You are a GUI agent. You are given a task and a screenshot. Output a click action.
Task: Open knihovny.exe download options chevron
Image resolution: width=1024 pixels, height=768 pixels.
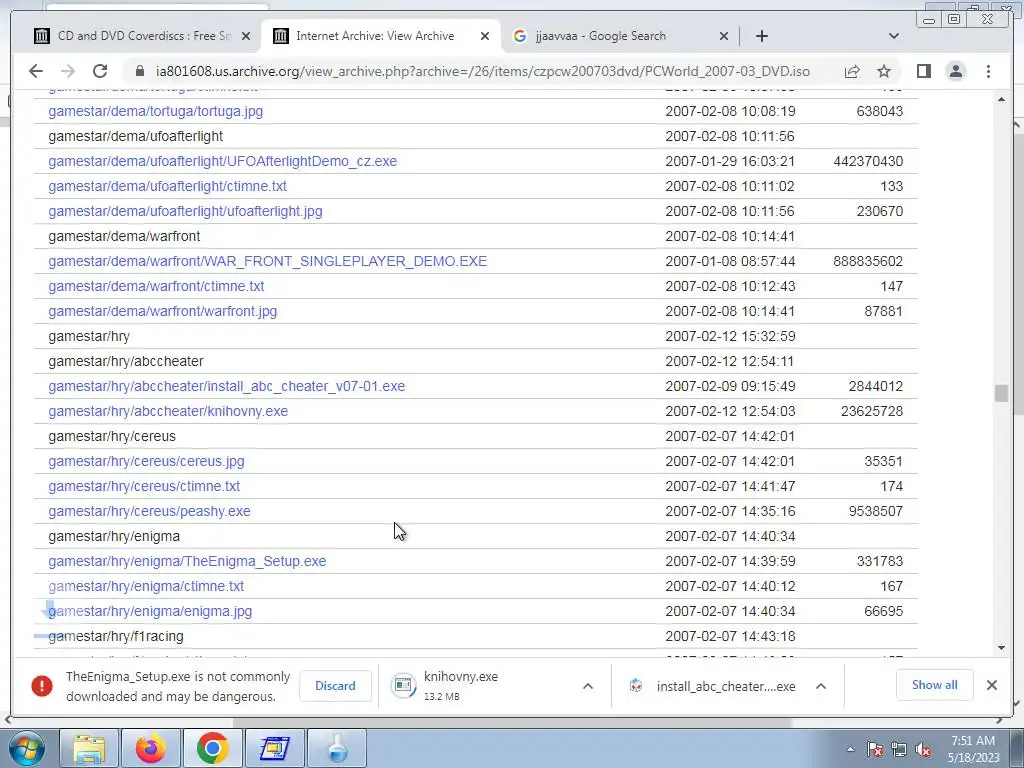pos(588,686)
